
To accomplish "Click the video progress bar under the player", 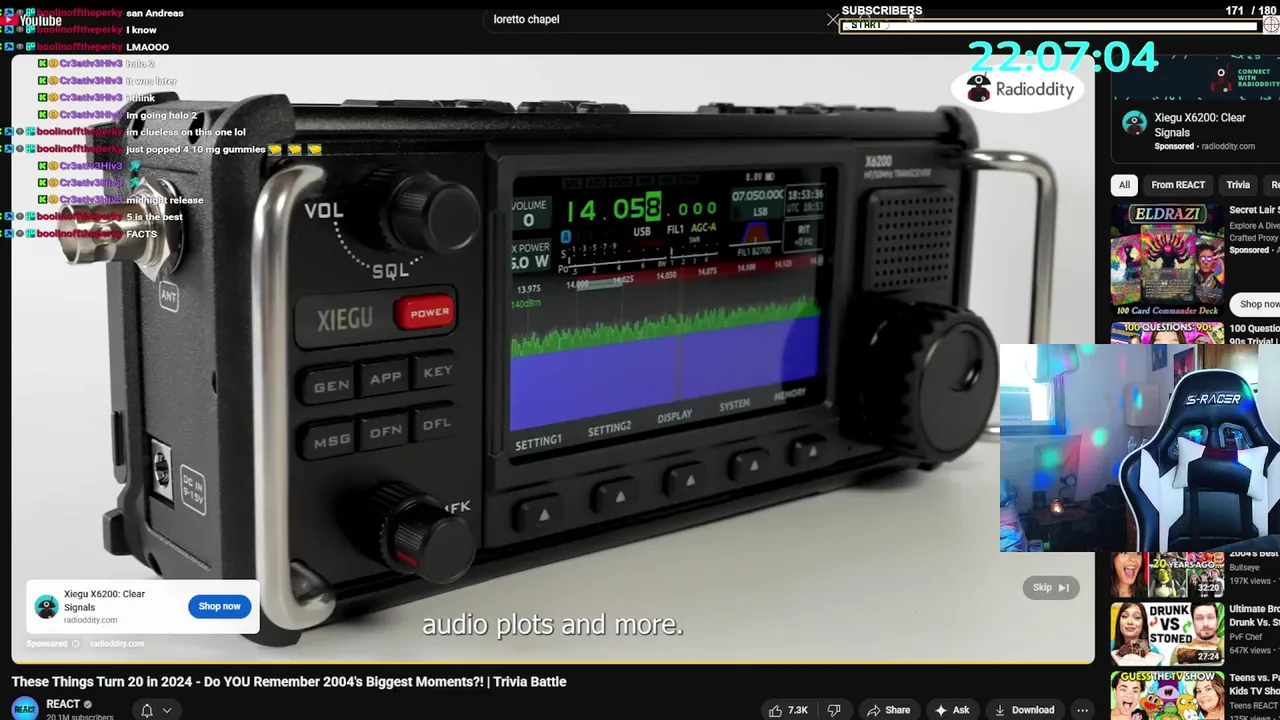I will pos(553,663).
